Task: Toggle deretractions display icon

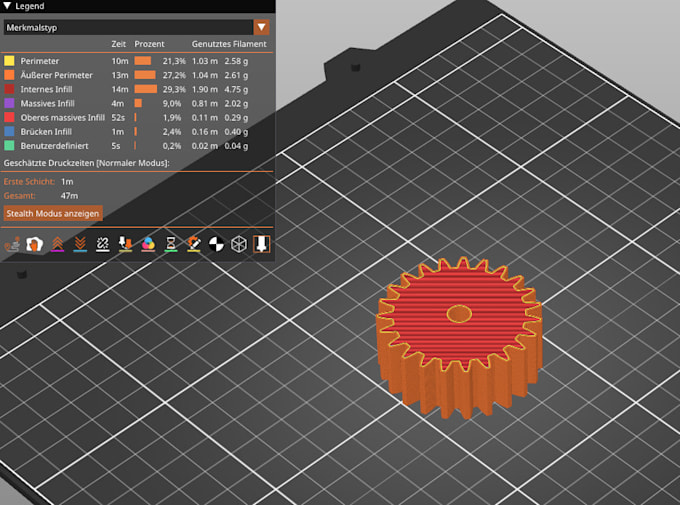Action: tap(80, 244)
